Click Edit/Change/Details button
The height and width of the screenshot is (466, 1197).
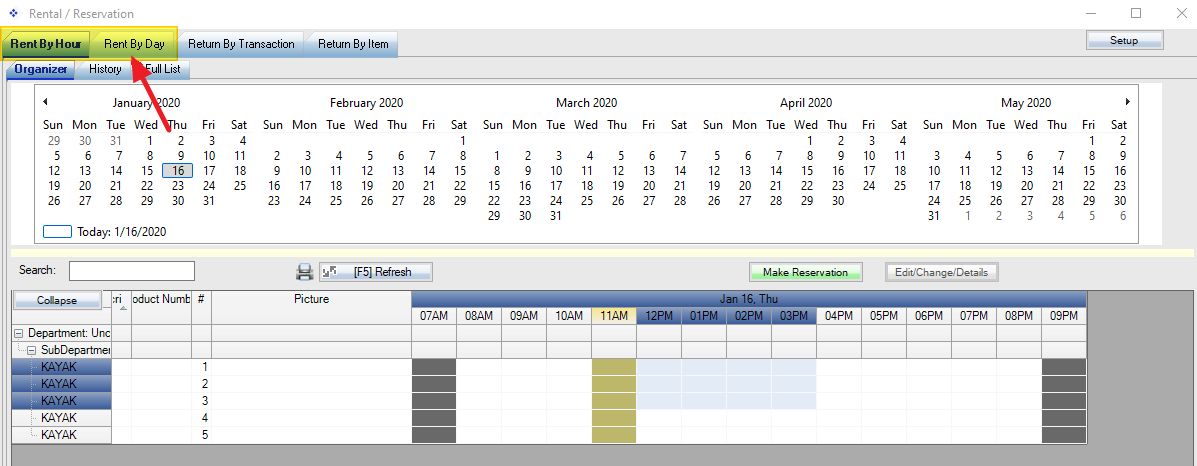point(941,272)
